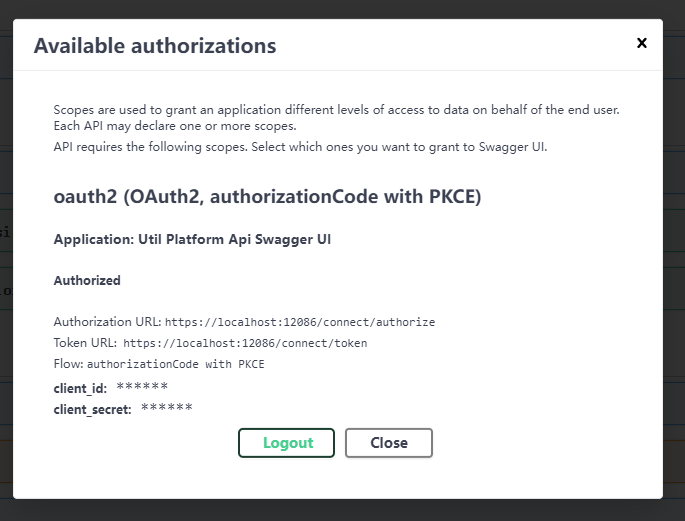Viewport: 685px width, 521px height.
Task: Click the Token URL label
Action: click(85, 343)
